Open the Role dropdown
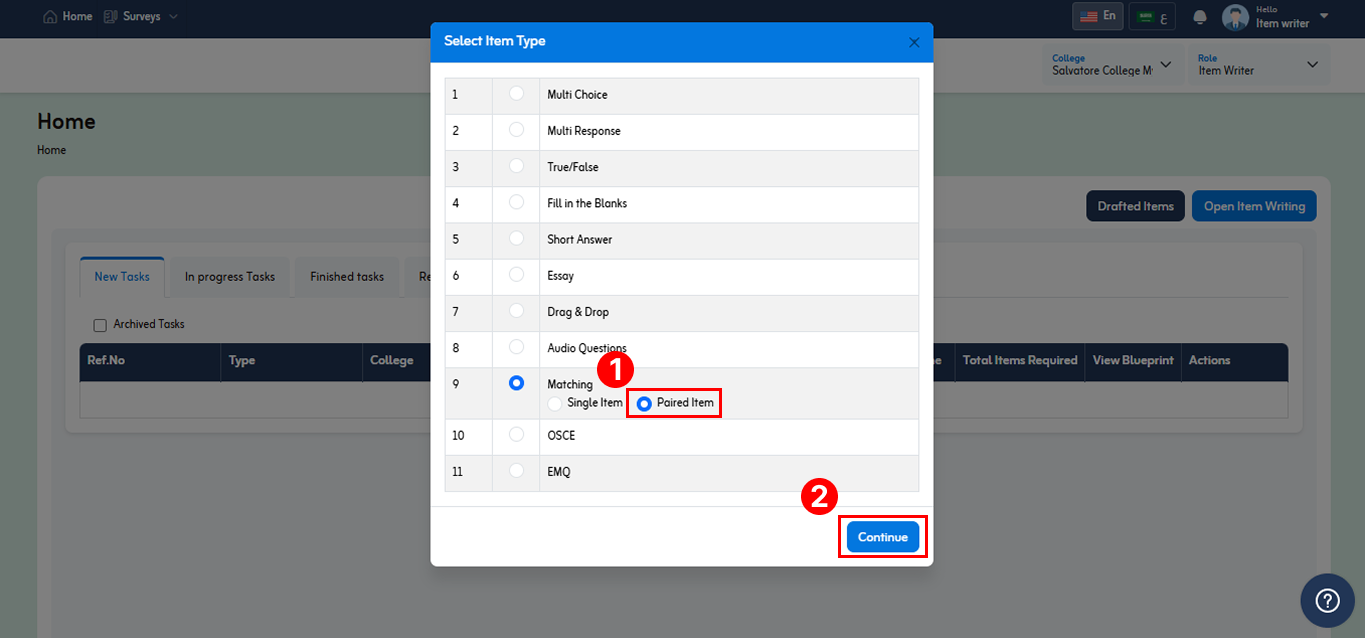The width and height of the screenshot is (1365, 638). pyautogui.click(x=1260, y=65)
